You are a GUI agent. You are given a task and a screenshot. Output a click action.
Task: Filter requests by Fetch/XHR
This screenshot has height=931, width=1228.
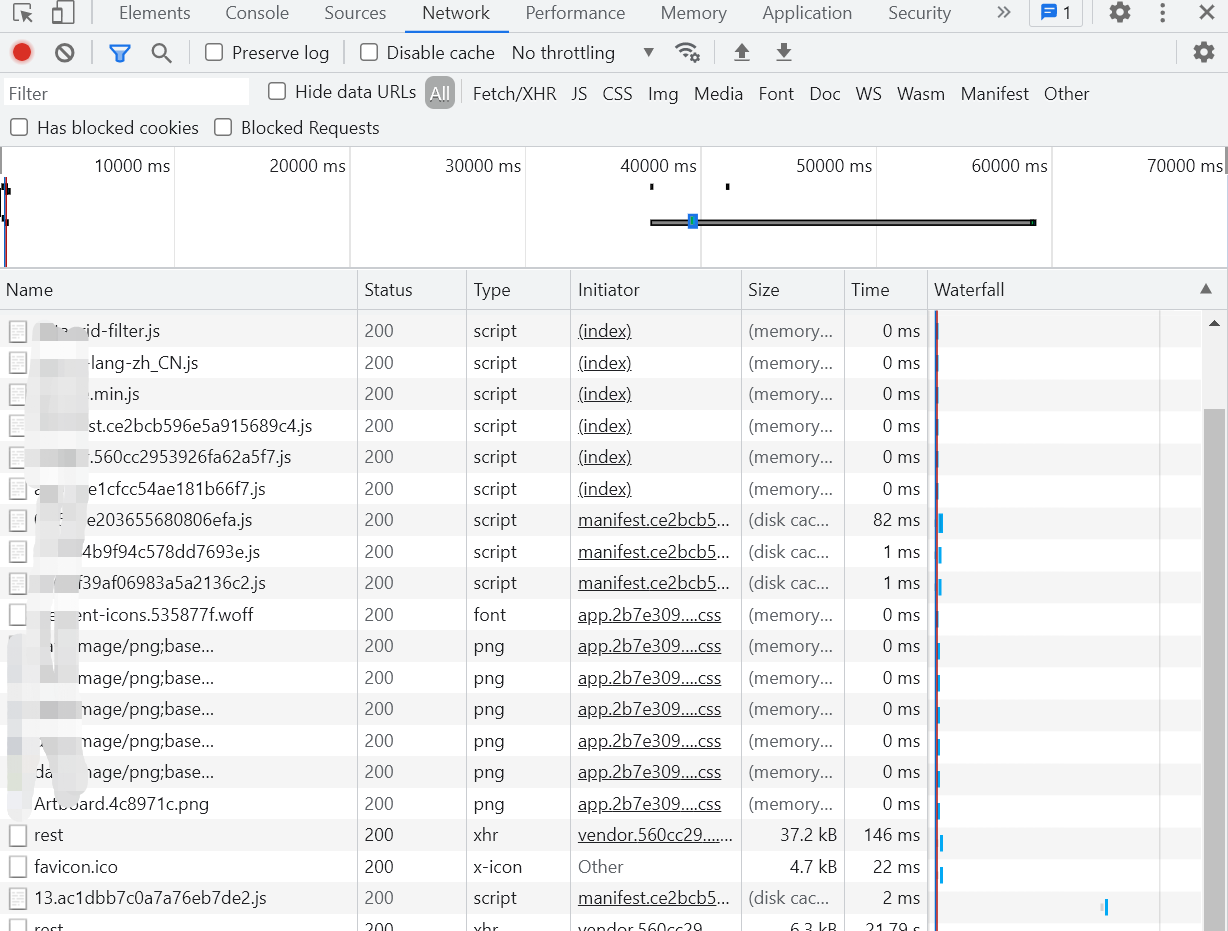point(514,93)
